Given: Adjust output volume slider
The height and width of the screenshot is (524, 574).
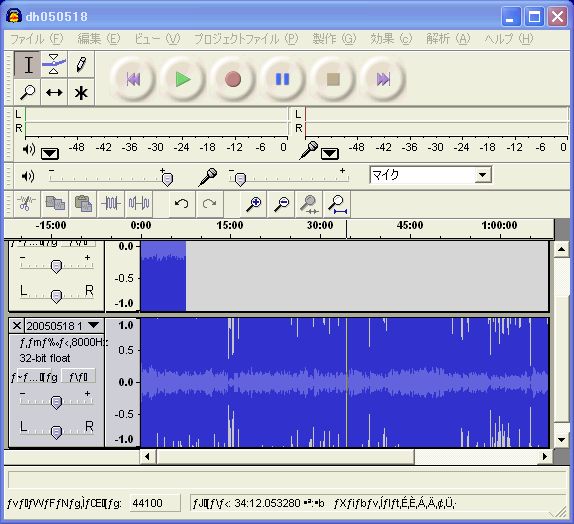Looking at the screenshot, I should 167,179.
